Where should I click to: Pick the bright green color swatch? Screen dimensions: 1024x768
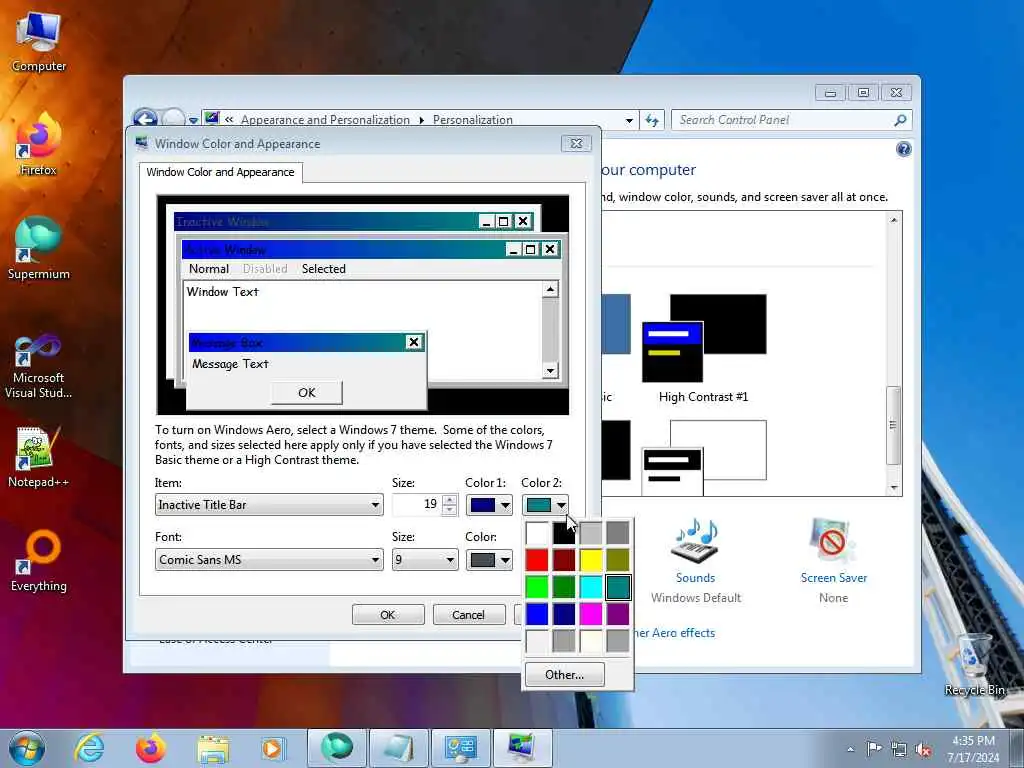(537, 586)
